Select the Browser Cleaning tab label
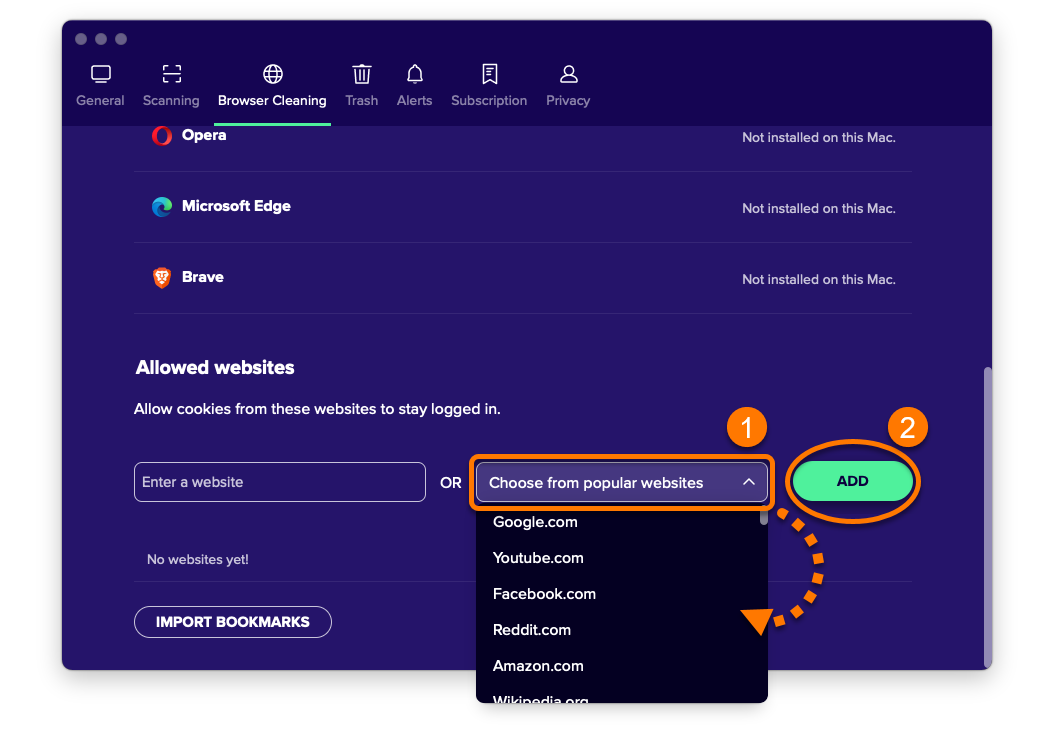1048x750 pixels. pyautogui.click(x=272, y=101)
